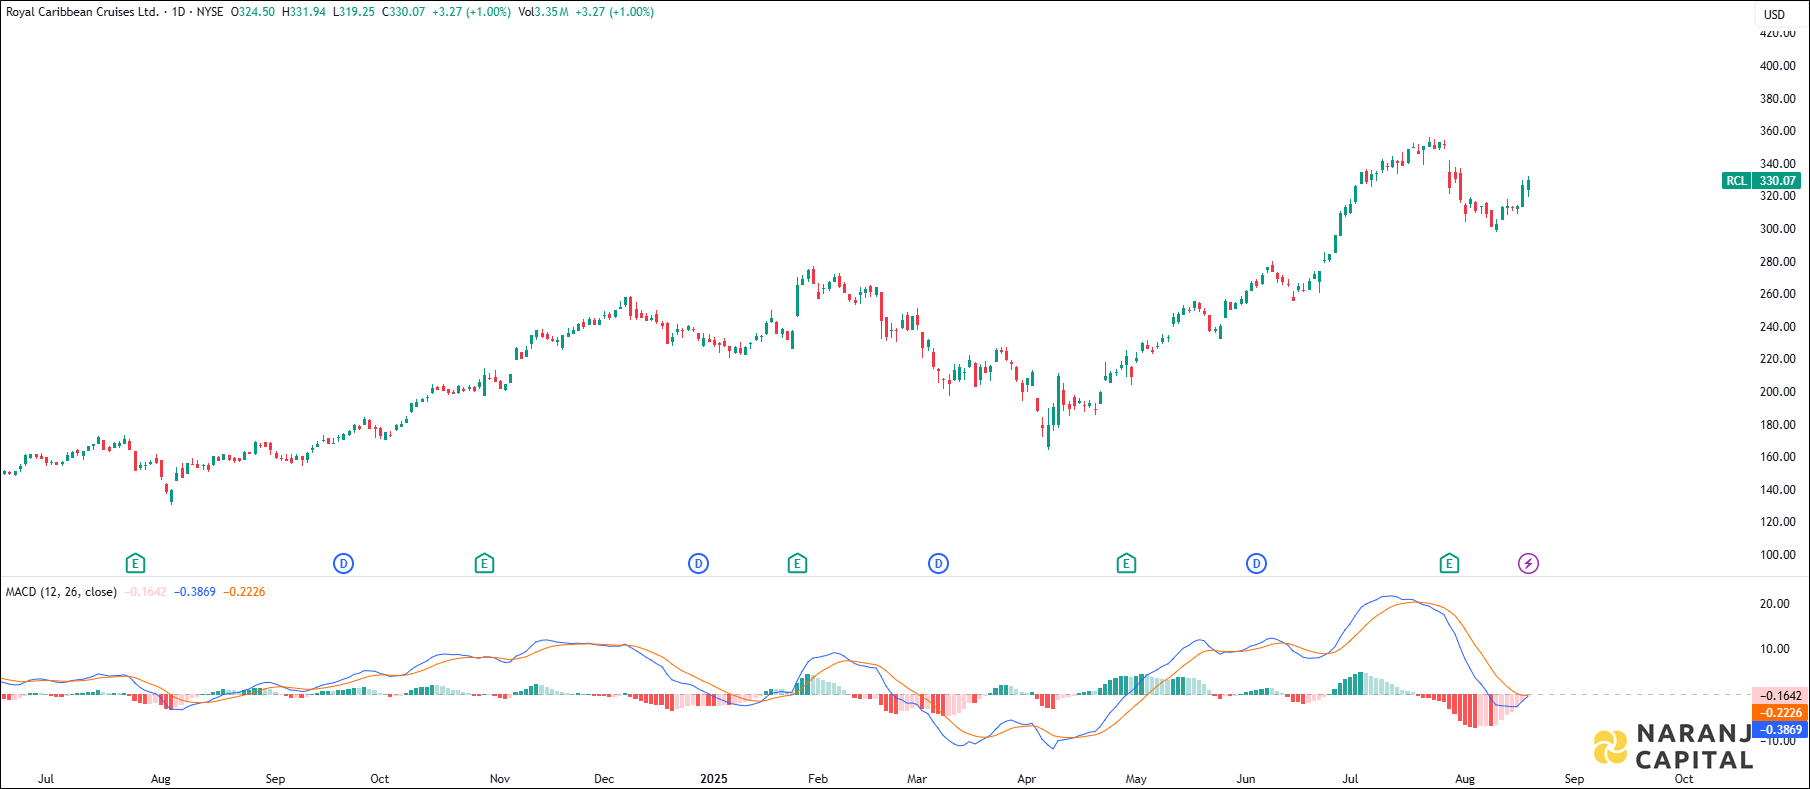Click the Dec label on time axis

point(604,779)
